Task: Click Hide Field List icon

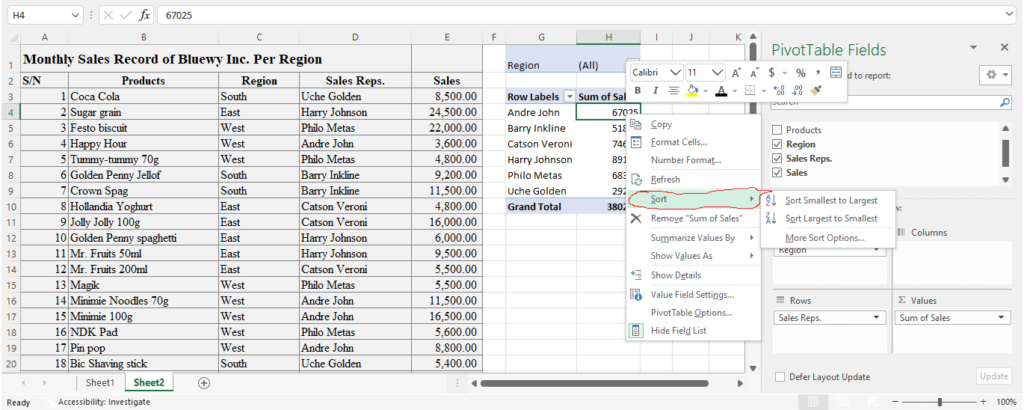Action: click(636, 330)
